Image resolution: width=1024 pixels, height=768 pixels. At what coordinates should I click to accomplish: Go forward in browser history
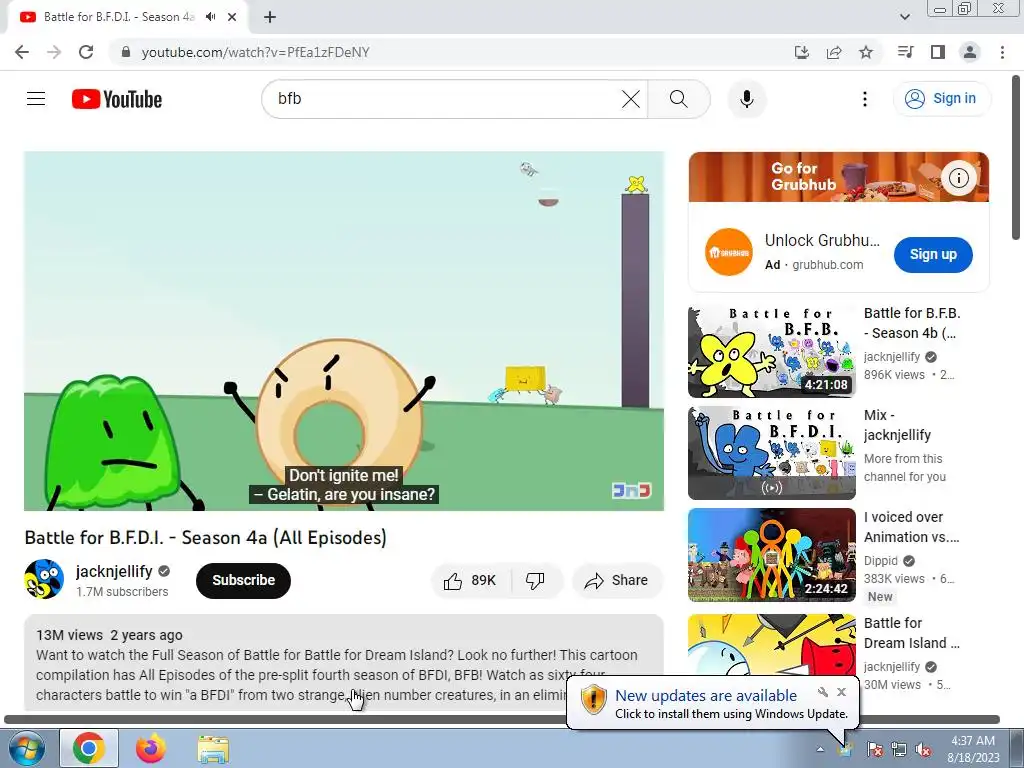pos(54,52)
